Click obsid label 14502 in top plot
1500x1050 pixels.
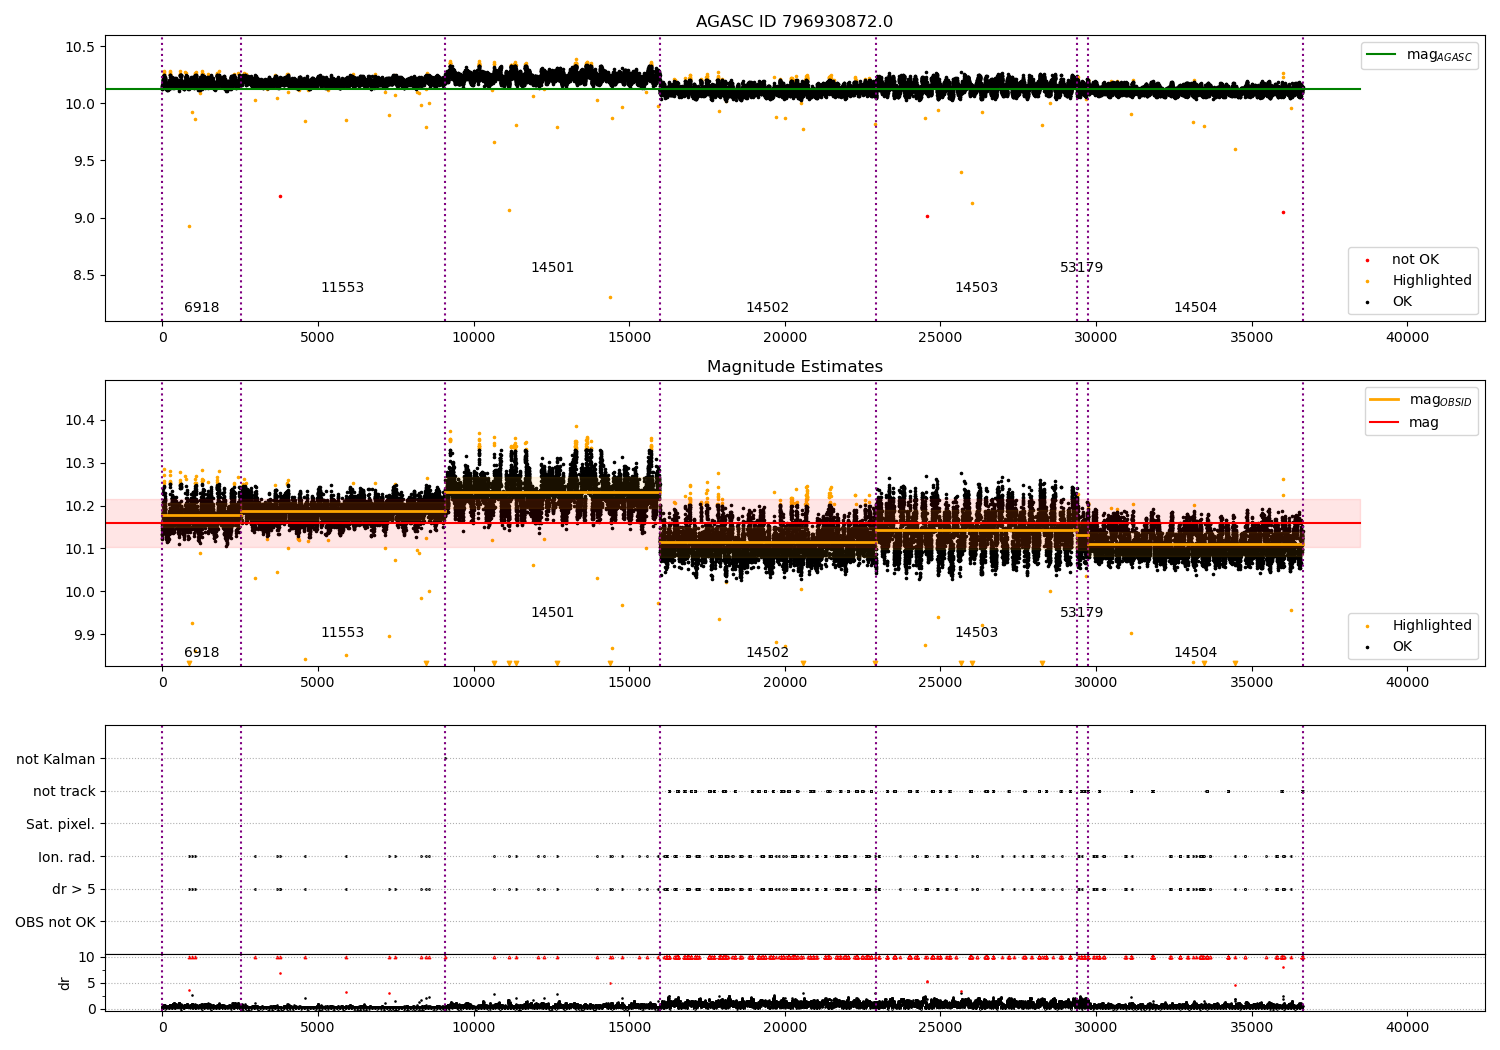(767, 308)
